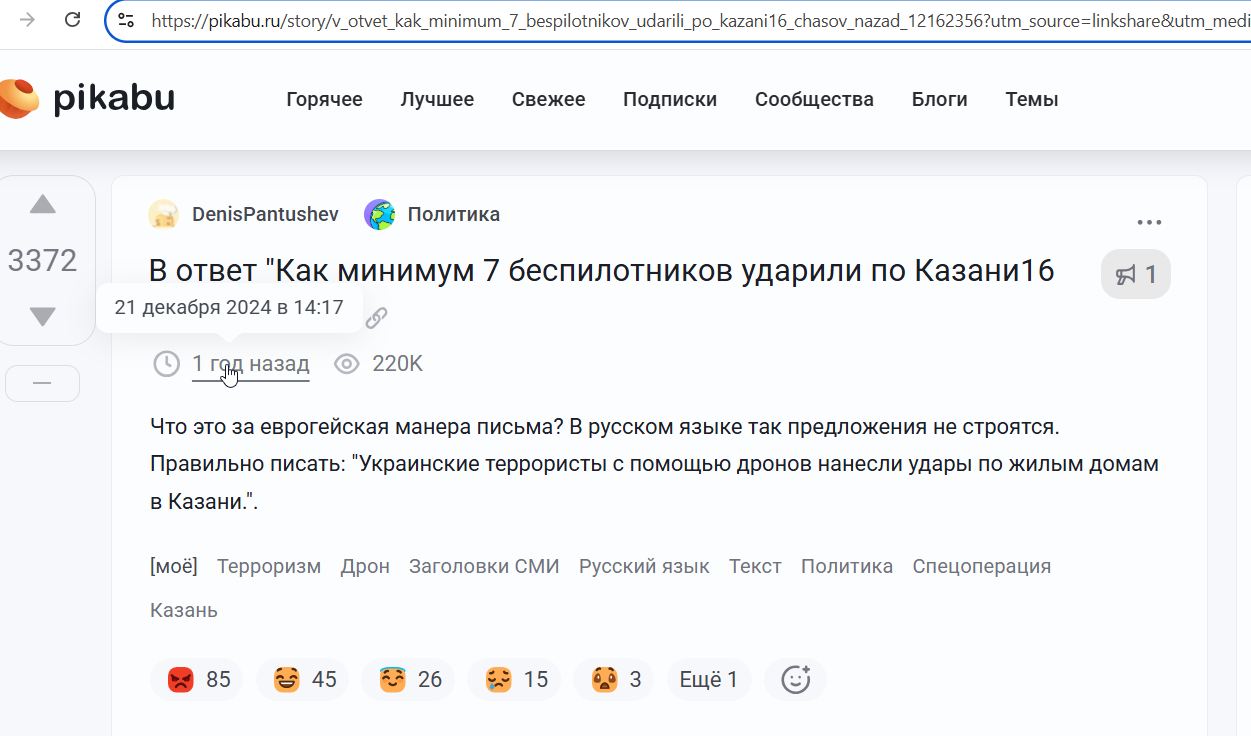Open DenisPantushev's profile link
This screenshot has height=736, width=1251.
pos(265,213)
